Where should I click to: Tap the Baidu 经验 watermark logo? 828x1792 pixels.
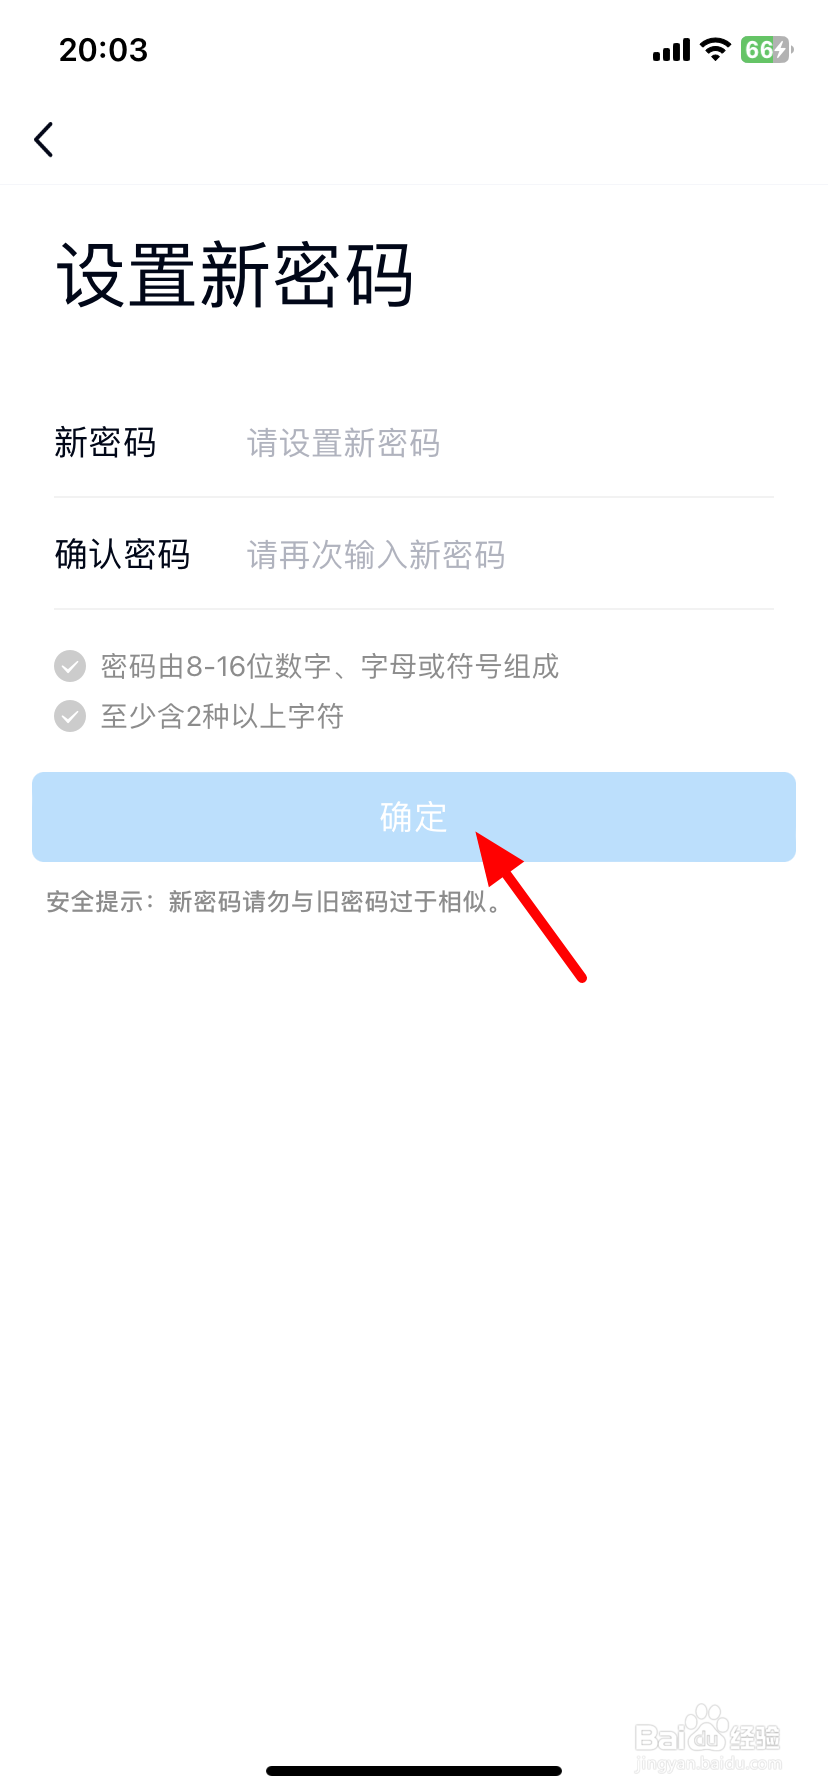coord(708,1729)
